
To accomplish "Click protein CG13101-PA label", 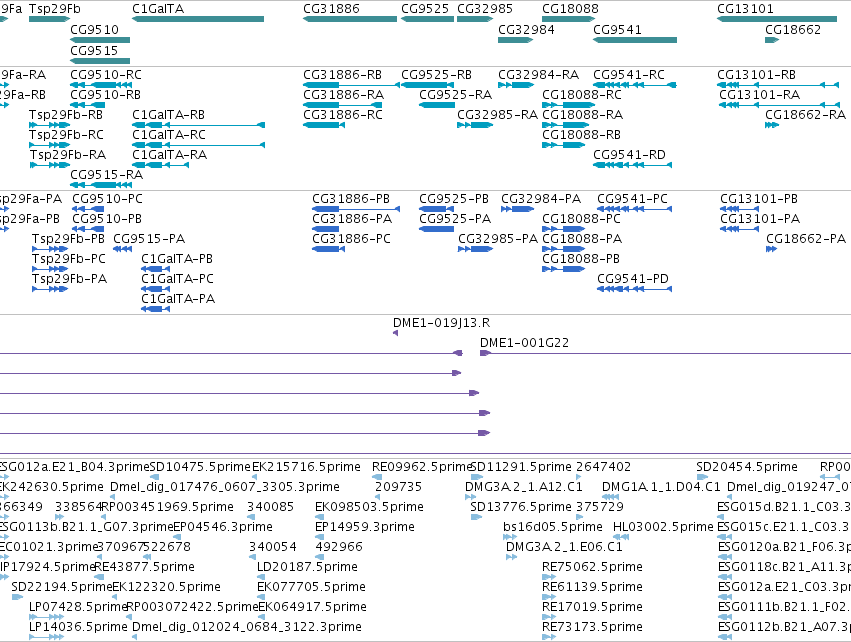I will (x=760, y=219).
